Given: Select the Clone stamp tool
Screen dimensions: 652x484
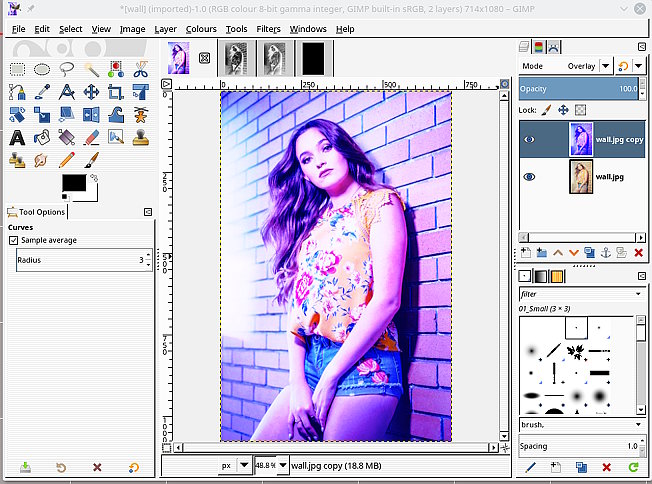Looking at the screenshot, I should click(141, 138).
